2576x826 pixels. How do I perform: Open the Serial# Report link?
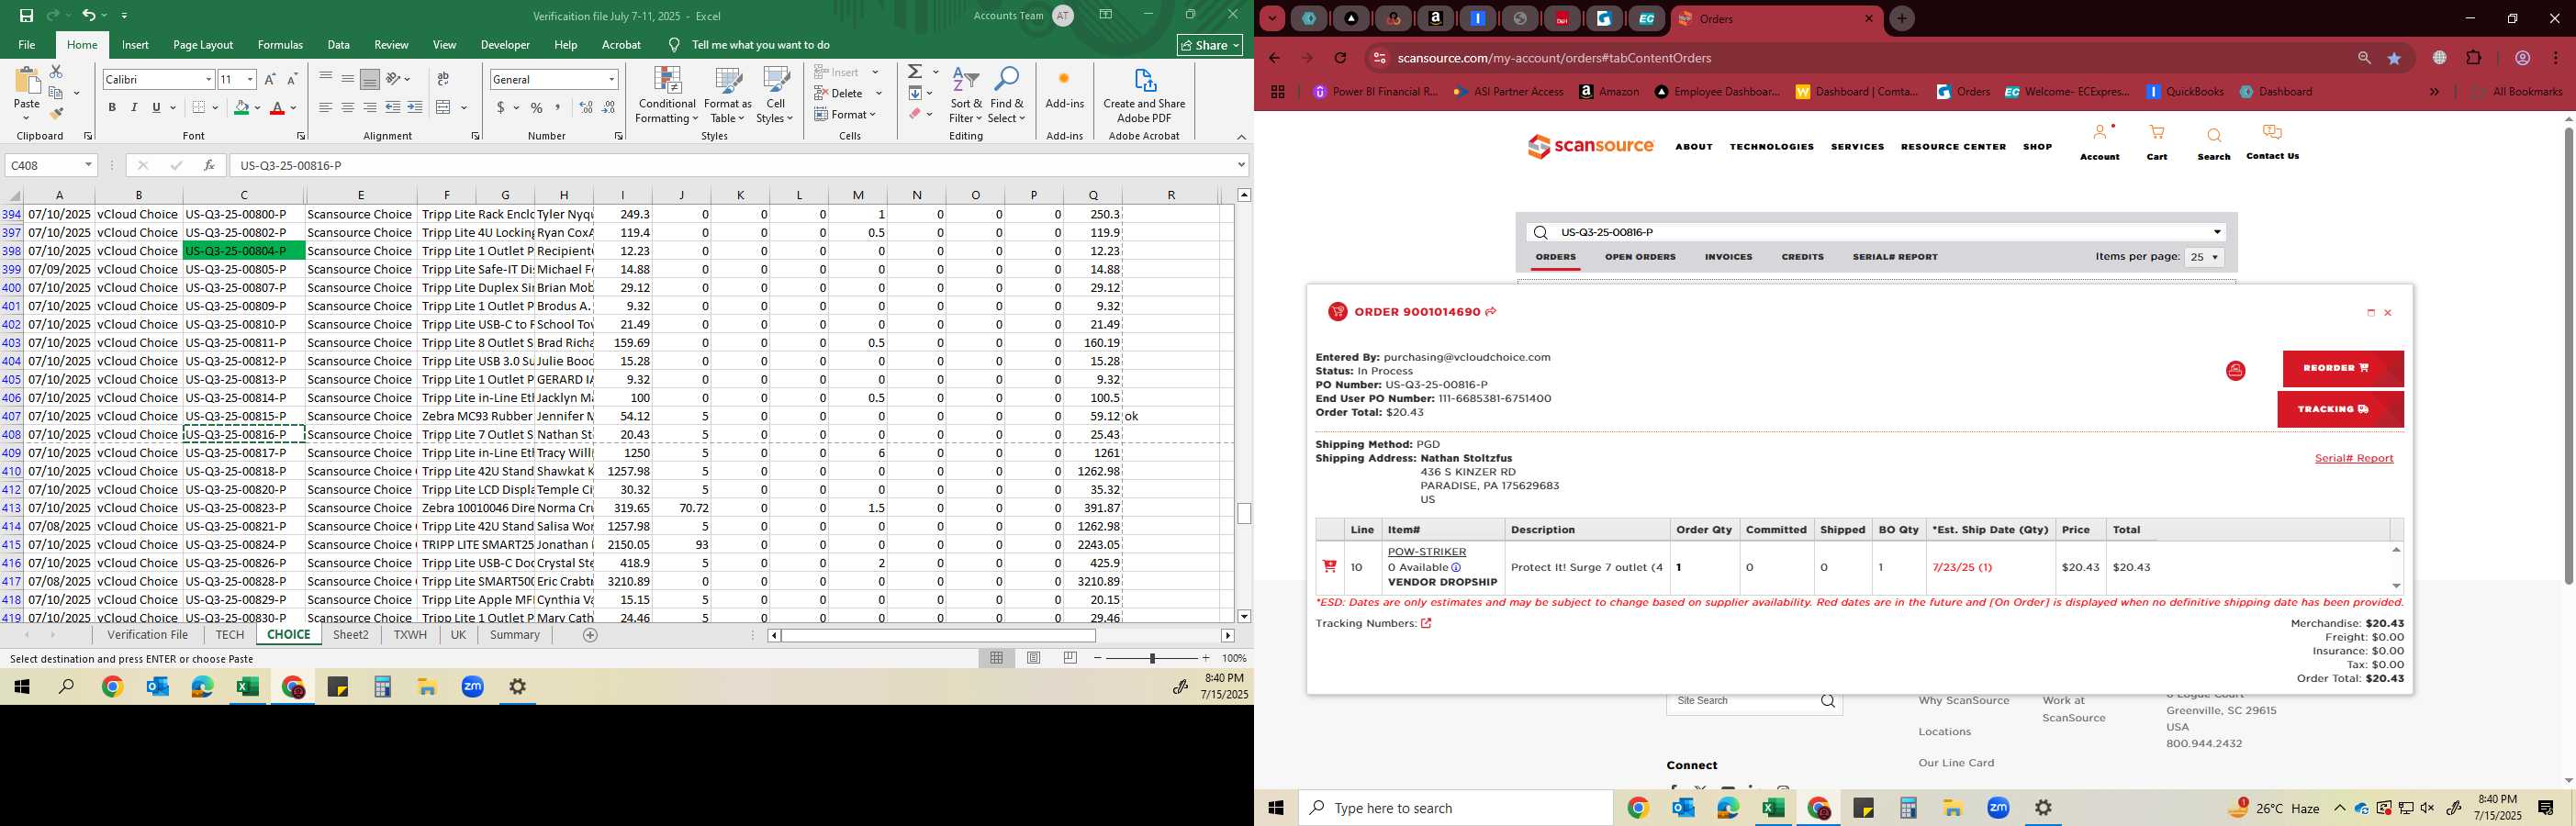coord(2354,458)
